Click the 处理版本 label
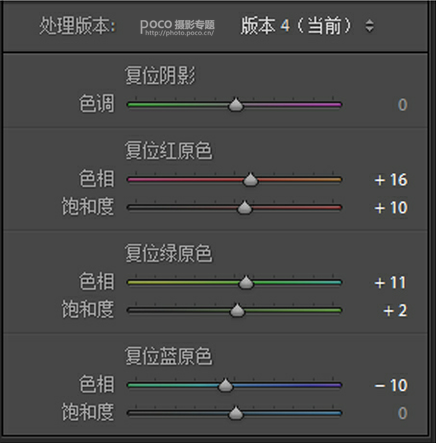This screenshot has width=436, height=443. 77,26
